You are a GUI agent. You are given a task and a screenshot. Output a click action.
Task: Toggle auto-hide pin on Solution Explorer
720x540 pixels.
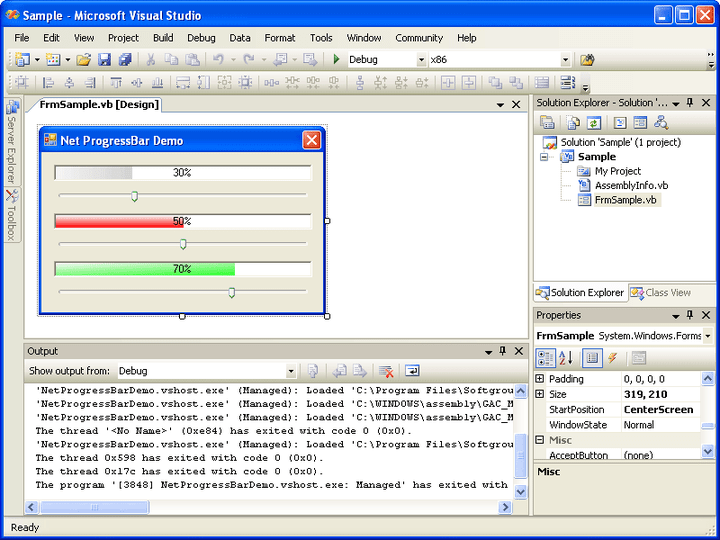(689, 103)
